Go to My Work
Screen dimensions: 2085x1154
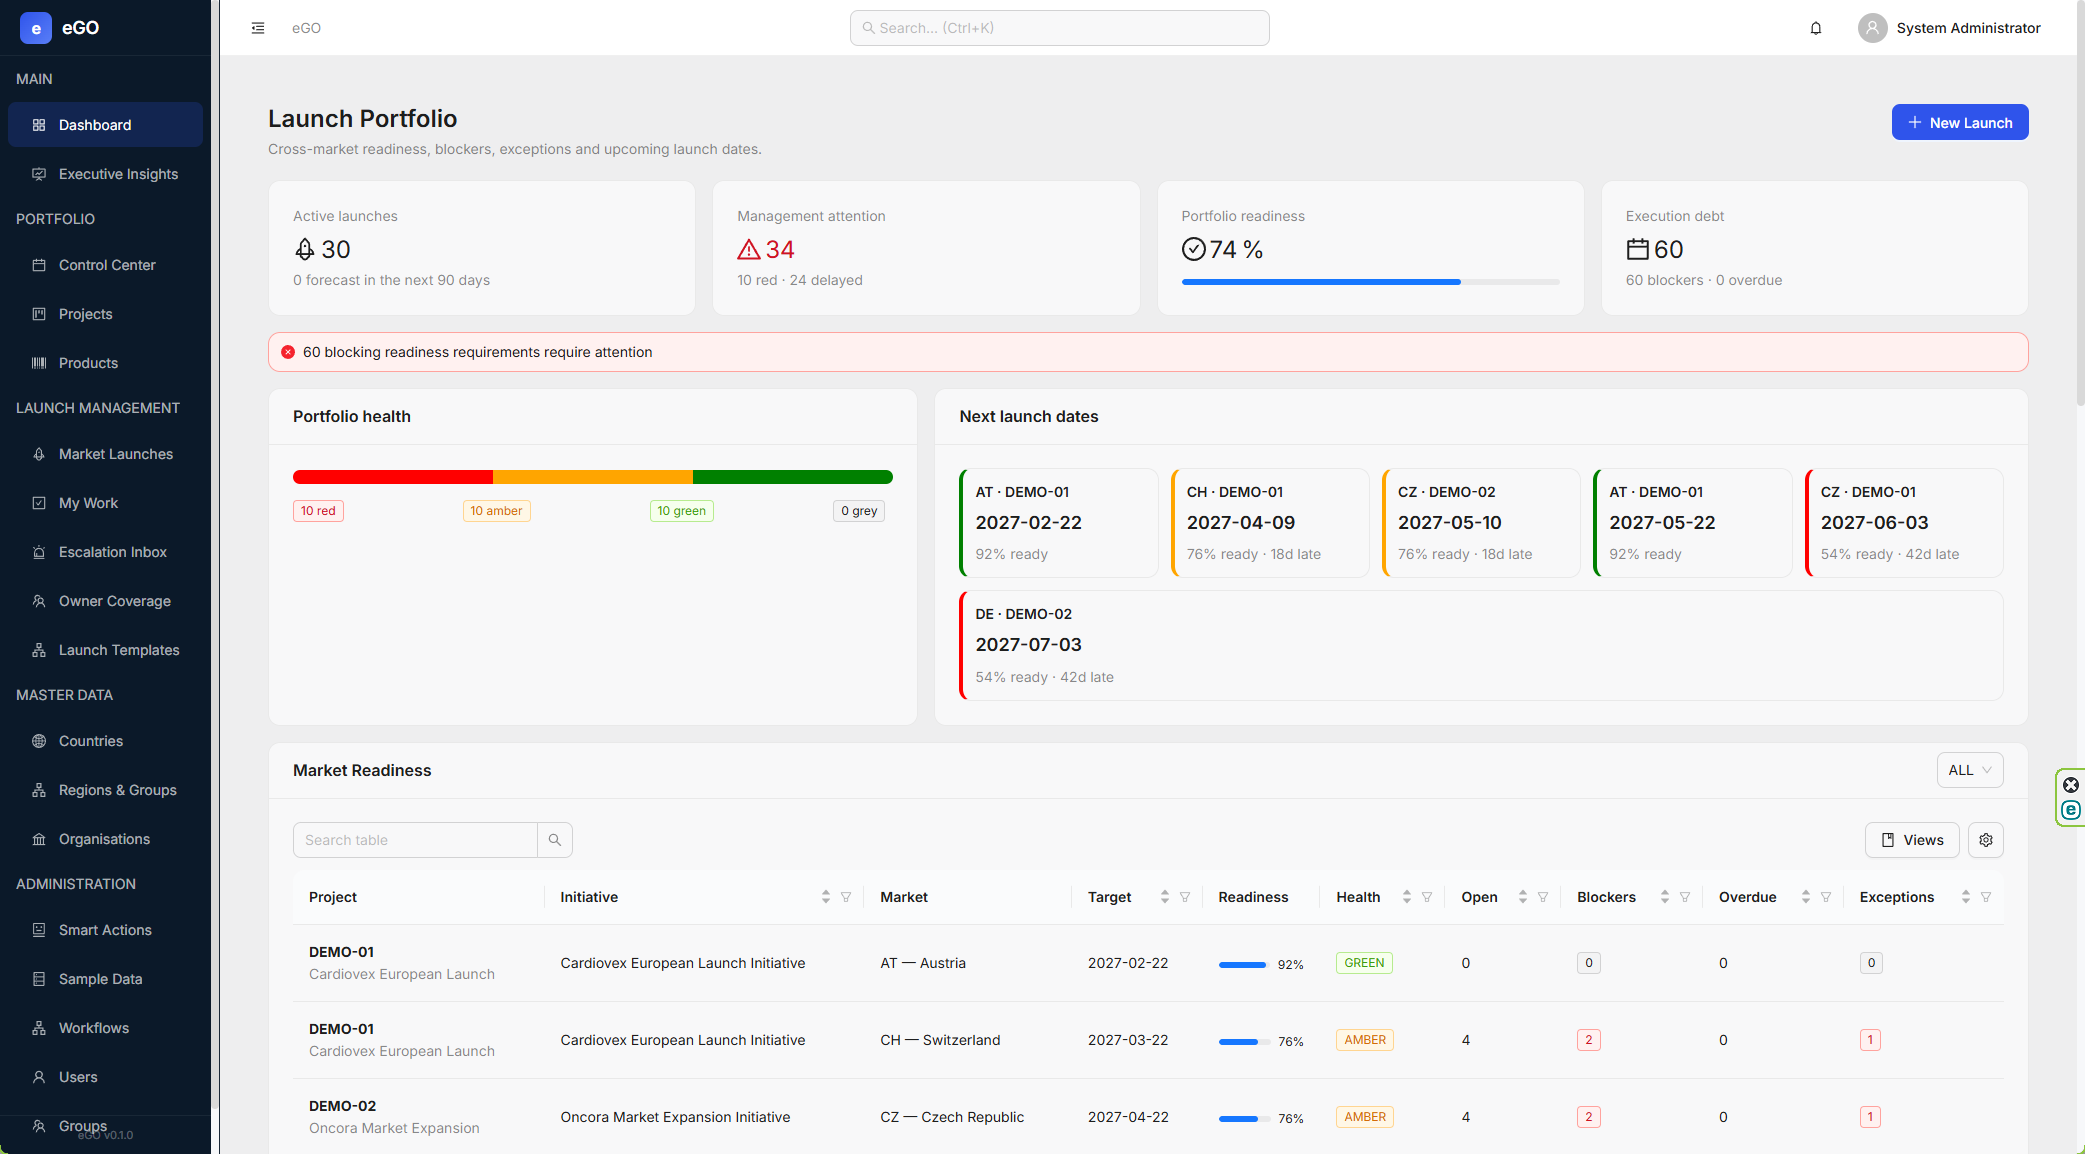click(105, 503)
